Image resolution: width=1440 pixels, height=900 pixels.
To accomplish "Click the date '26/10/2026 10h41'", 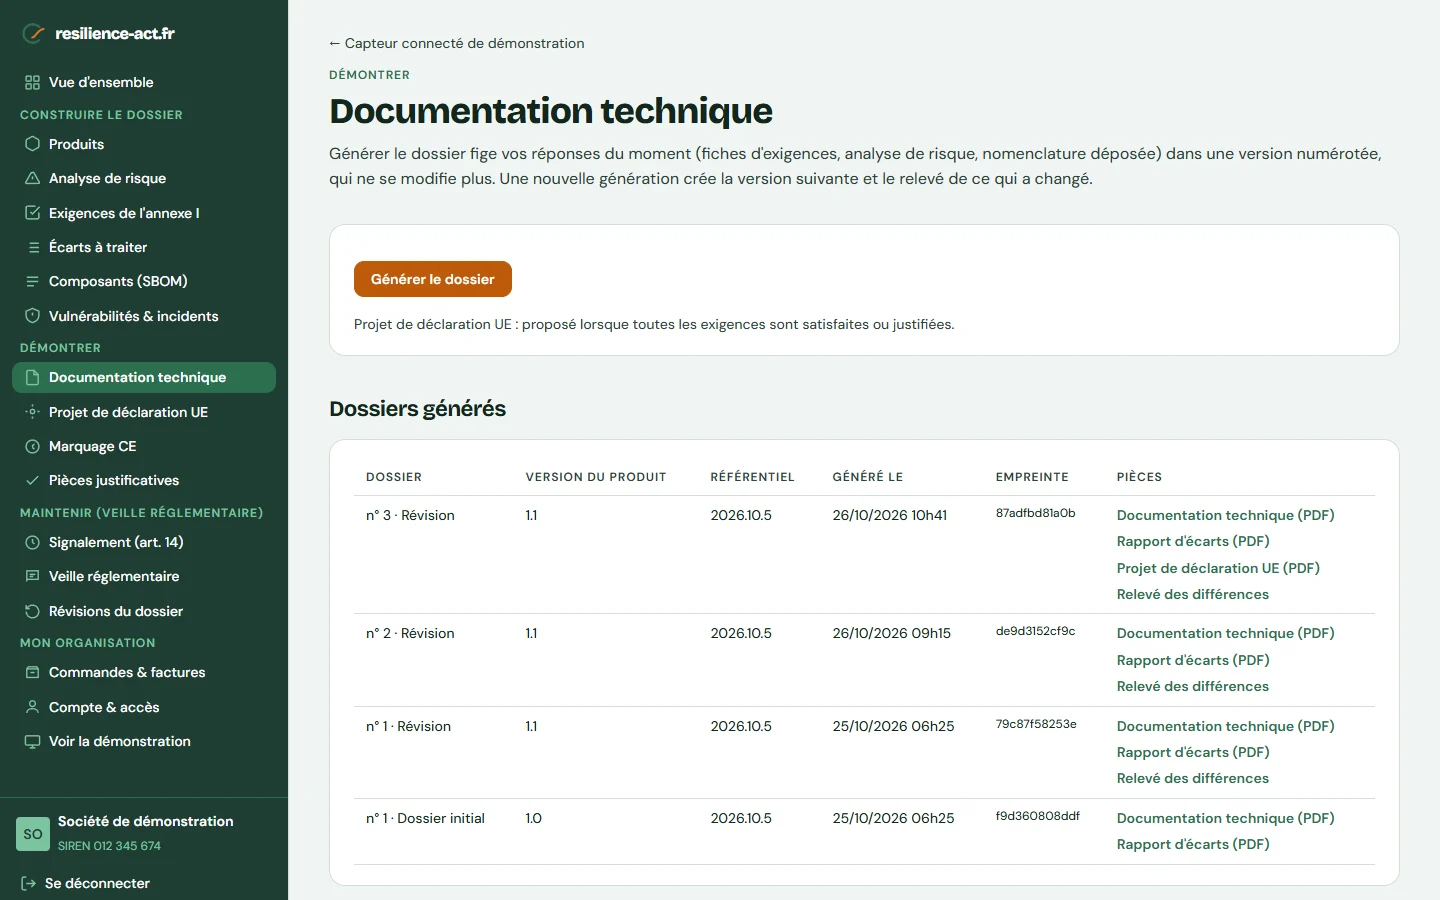I will [889, 515].
